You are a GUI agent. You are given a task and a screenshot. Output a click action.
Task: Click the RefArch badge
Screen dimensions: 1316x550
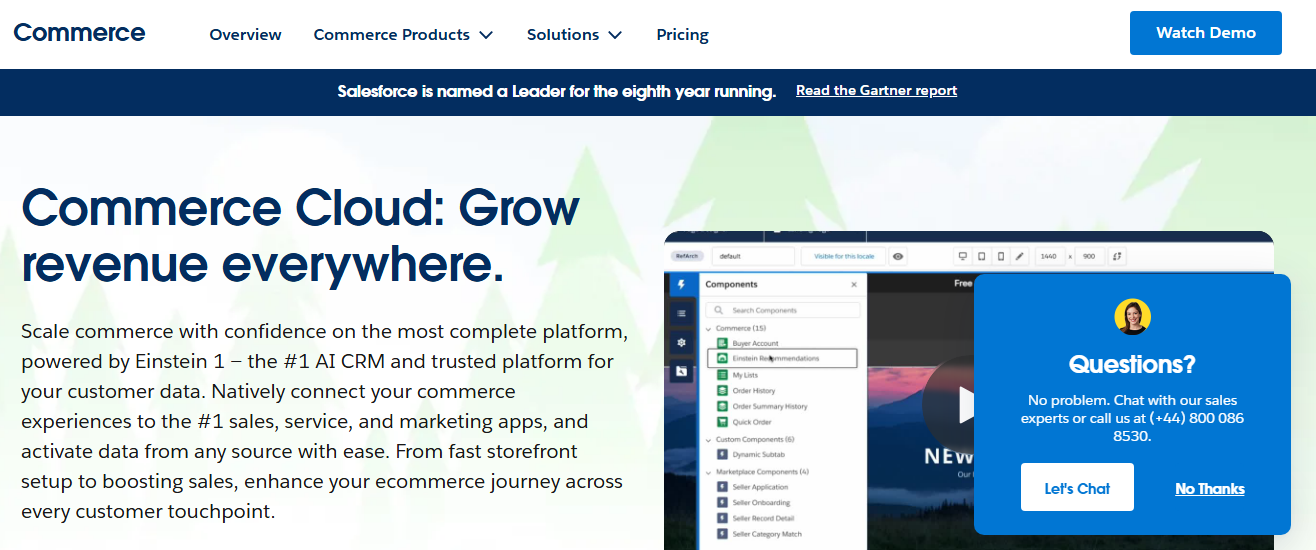(x=686, y=256)
